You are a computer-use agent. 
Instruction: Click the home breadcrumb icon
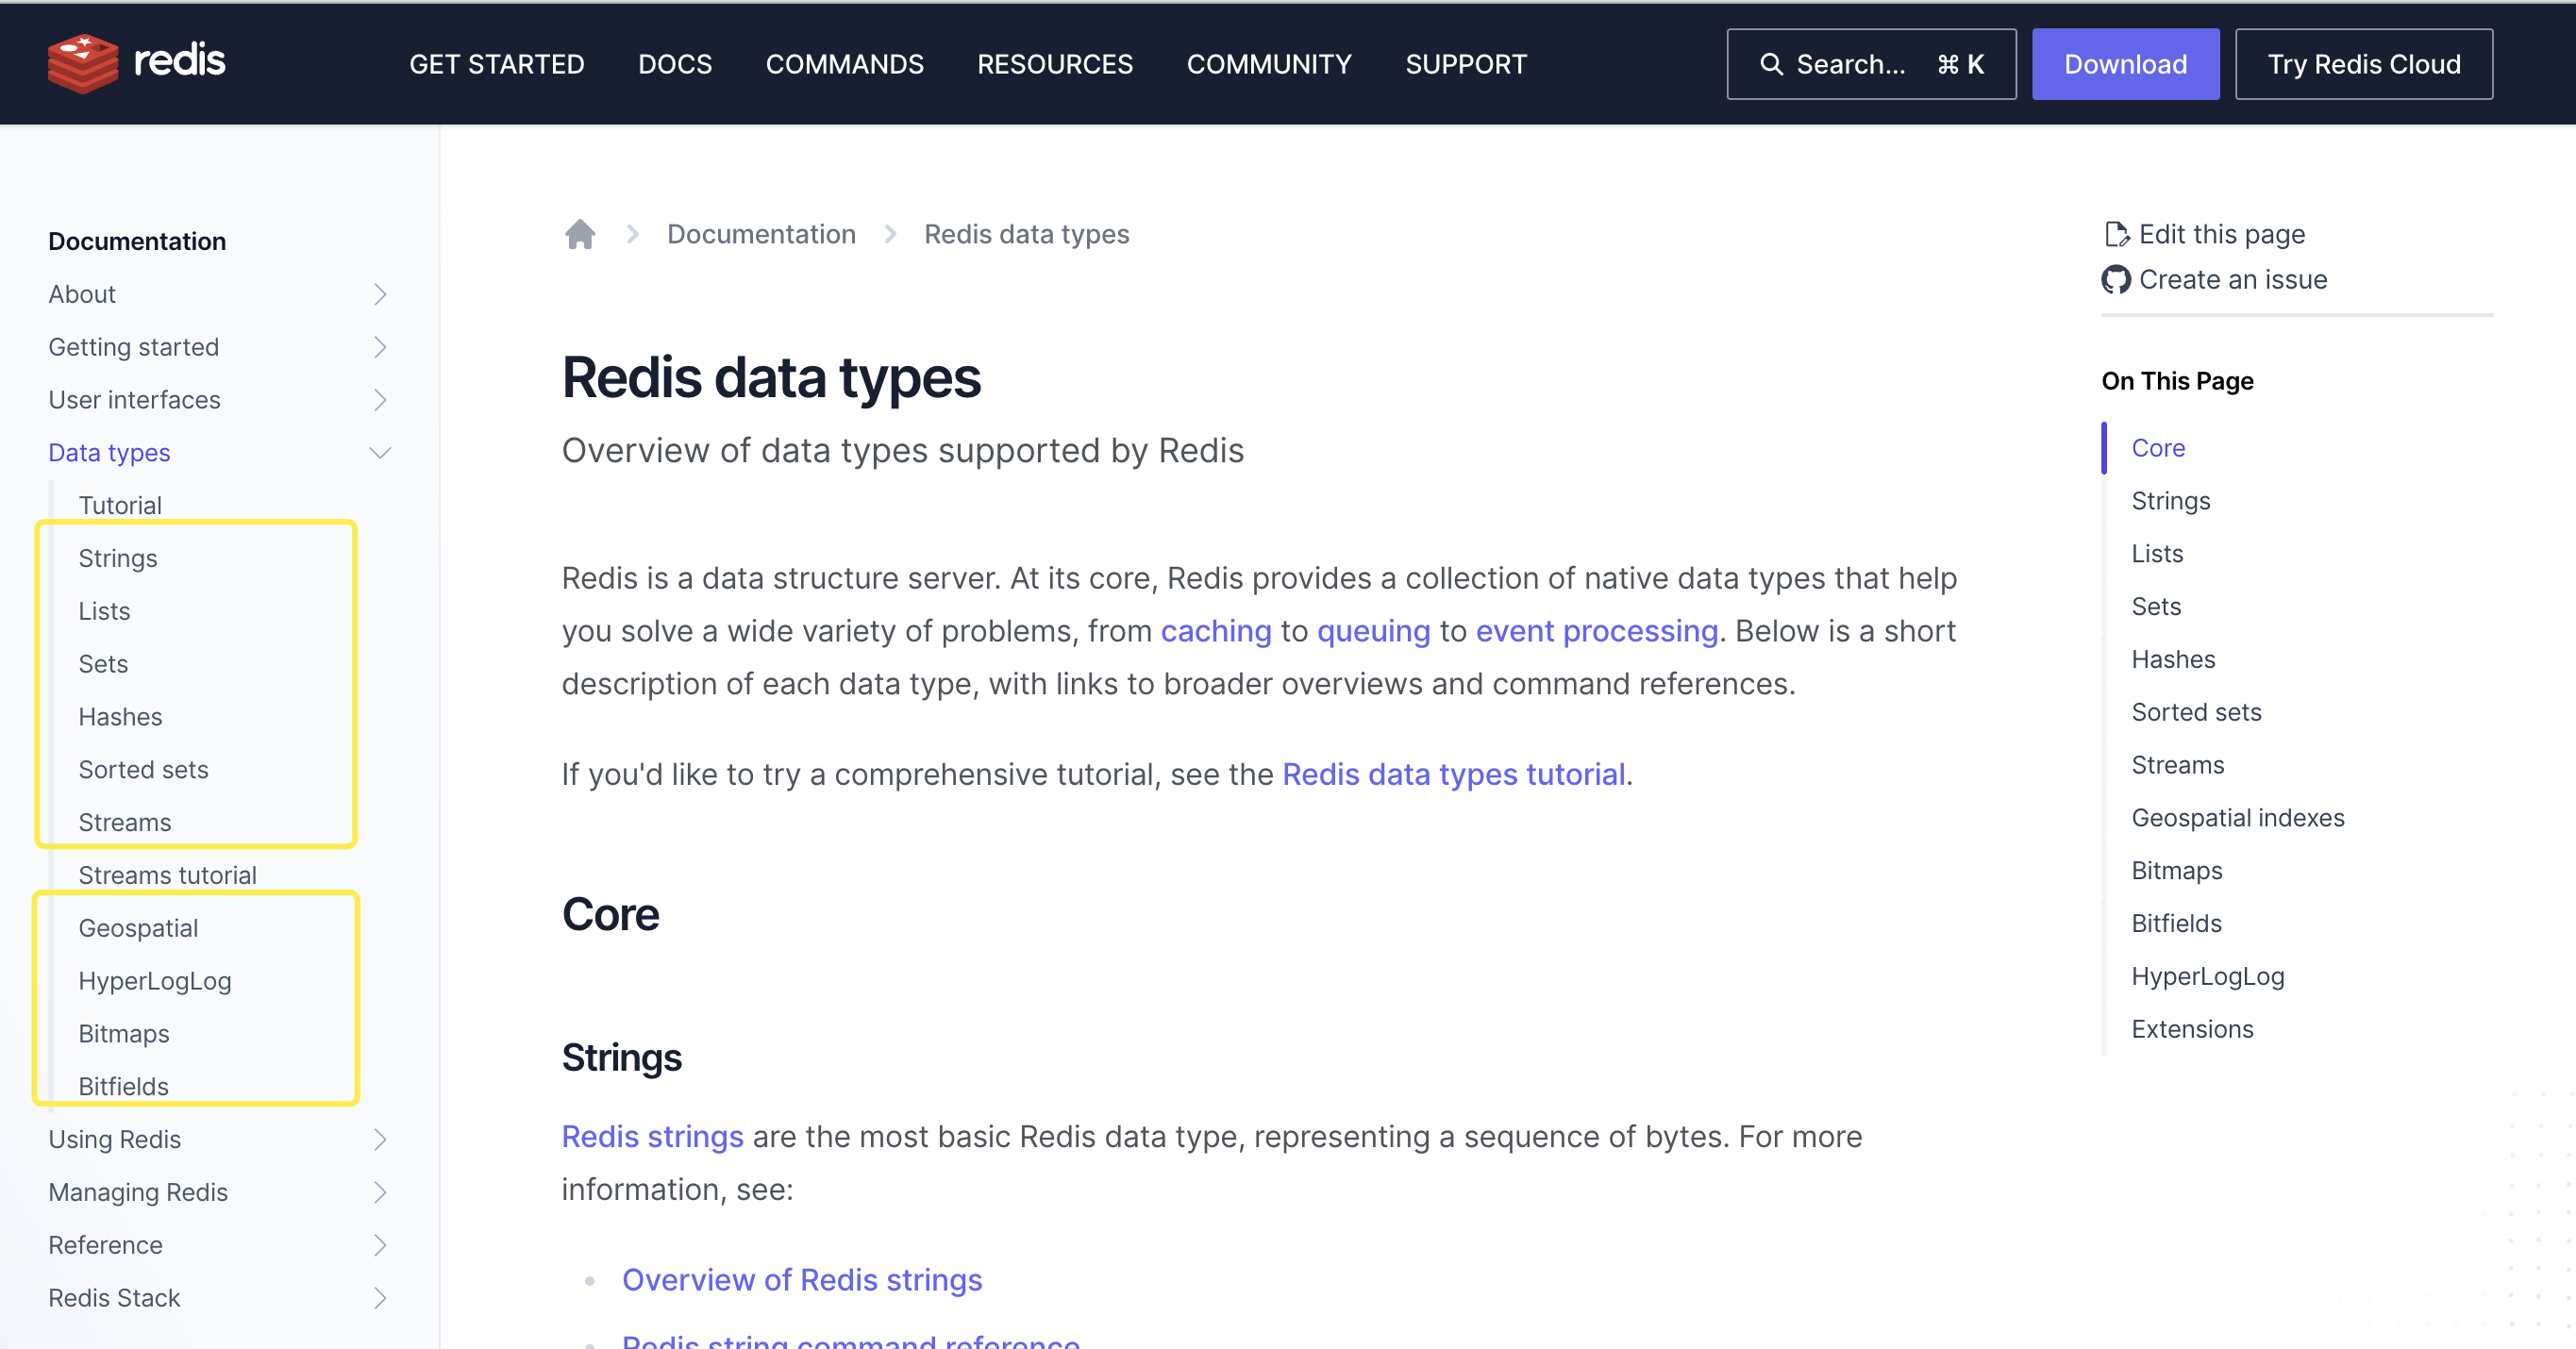580,234
